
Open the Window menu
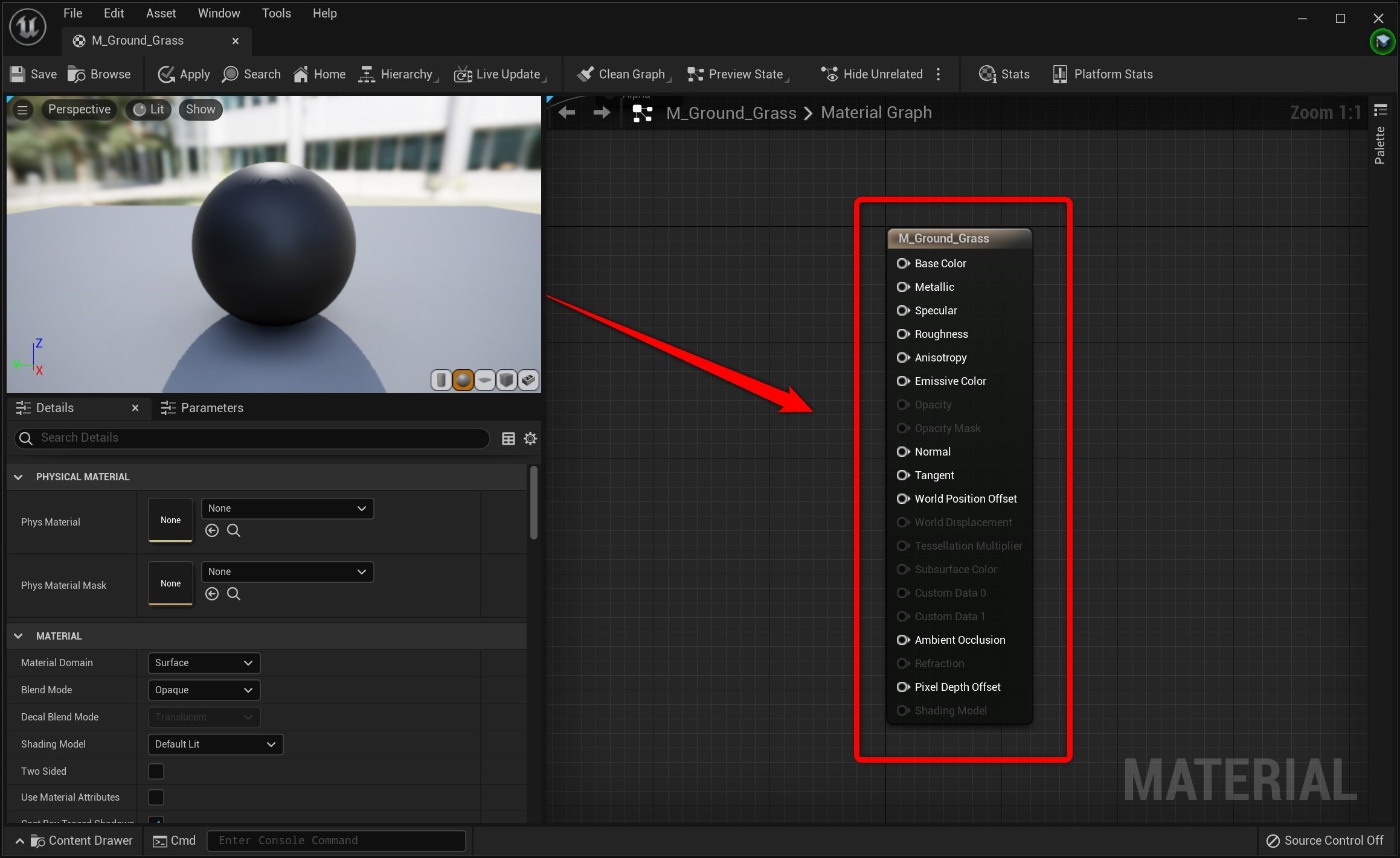[218, 13]
